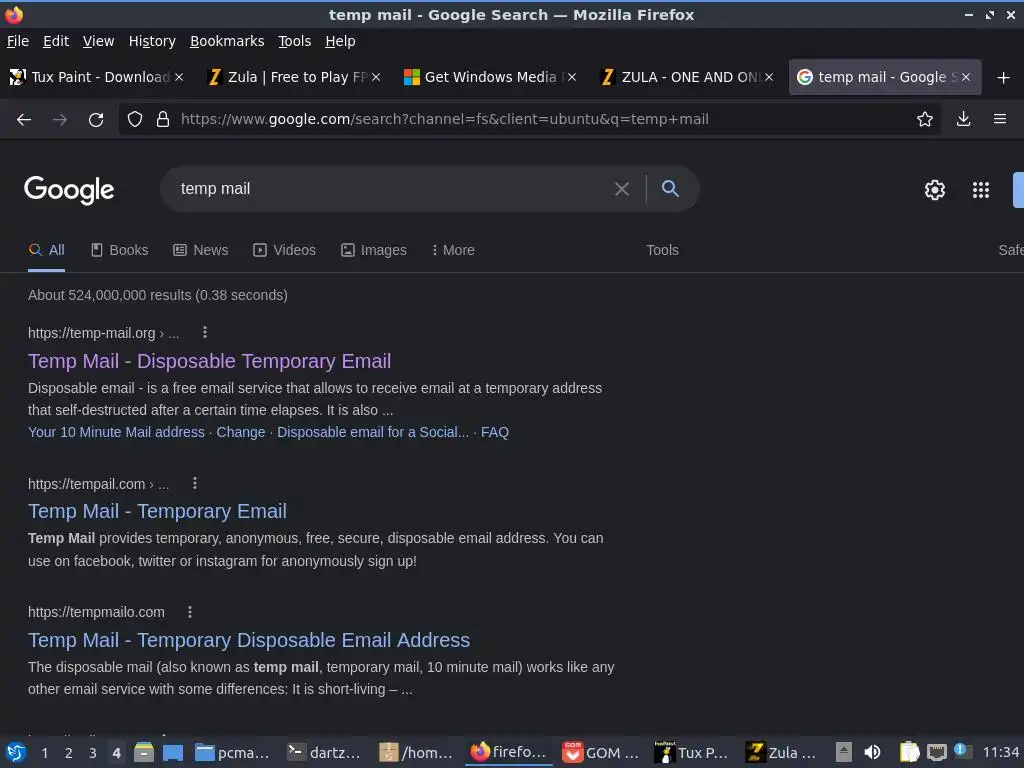The height and width of the screenshot is (768, 1024).
Task: Bookmark this page with the star icon
Action: click(x=925, y=119)
